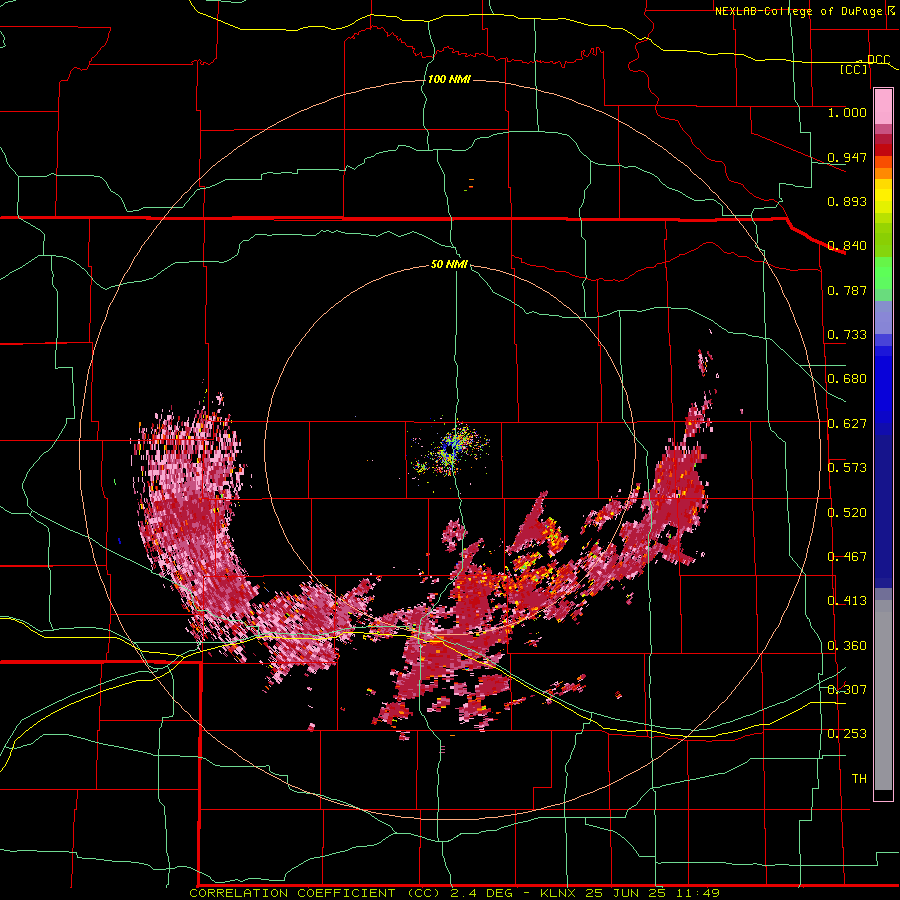The image size is (900, 900).
Task: Select the 1.000 legend value
Action: pos(847,112)
